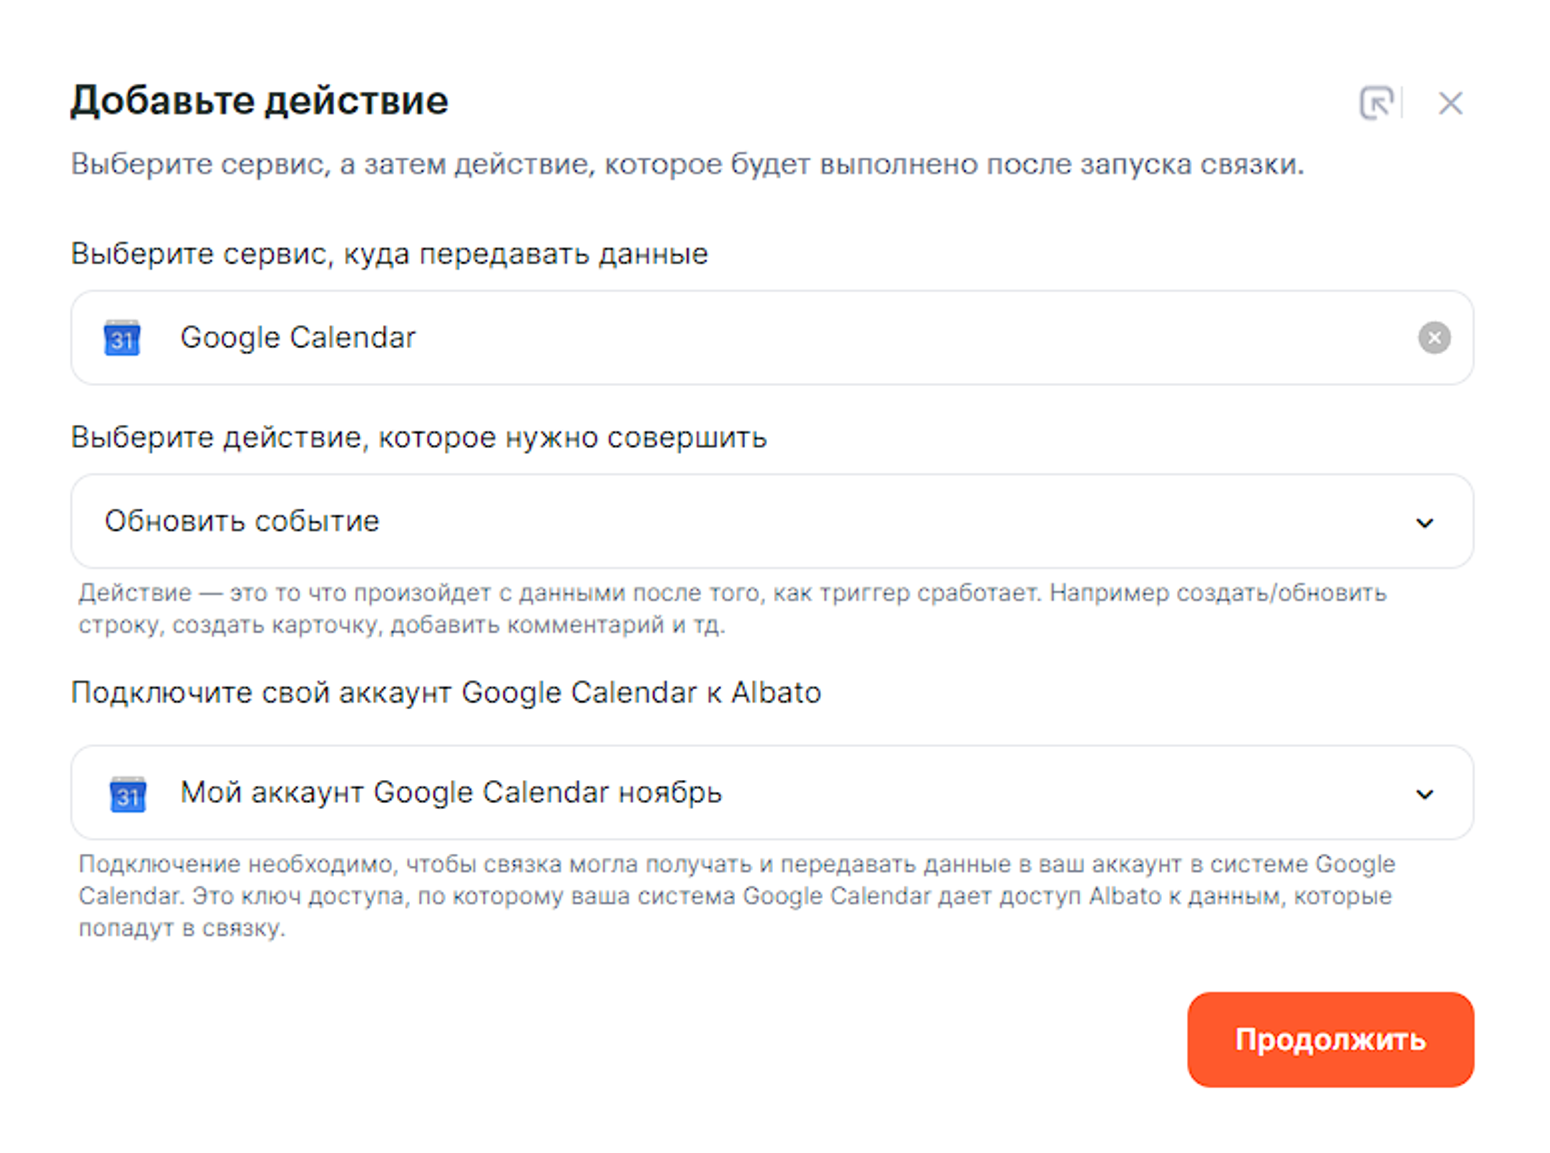1550x1153 pixels.
Task: Click the "Добавьте действие" heading
Action: point(259,101)
